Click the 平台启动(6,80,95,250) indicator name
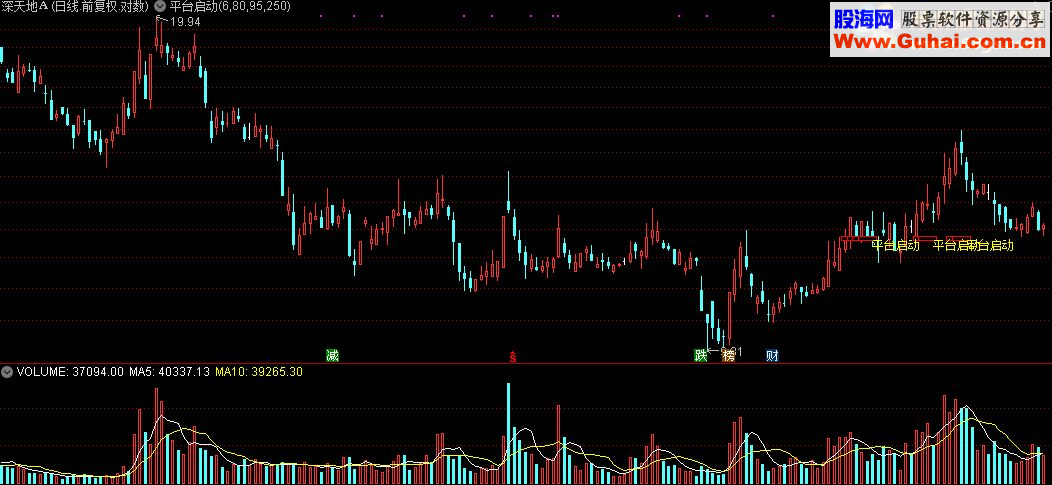Image resolution: width=1052 pixels, height=485 pixels. coord(229,6)
